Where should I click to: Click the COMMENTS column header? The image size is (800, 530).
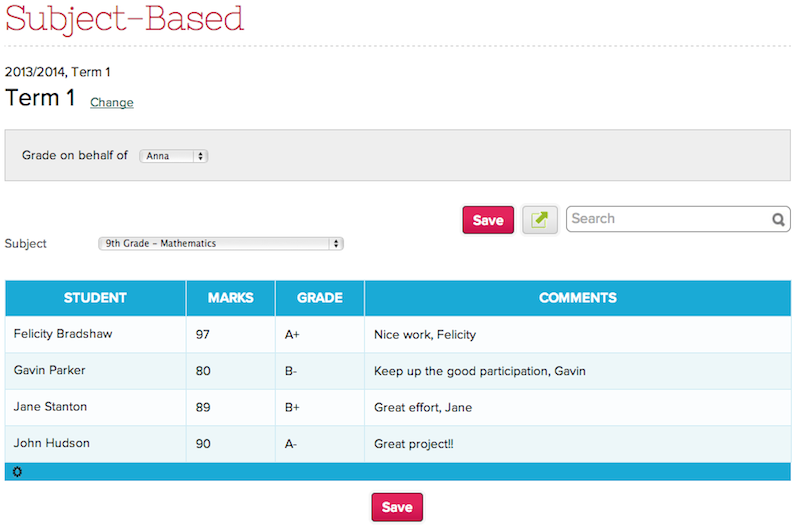pyautogui.click(x=578, y=298)
